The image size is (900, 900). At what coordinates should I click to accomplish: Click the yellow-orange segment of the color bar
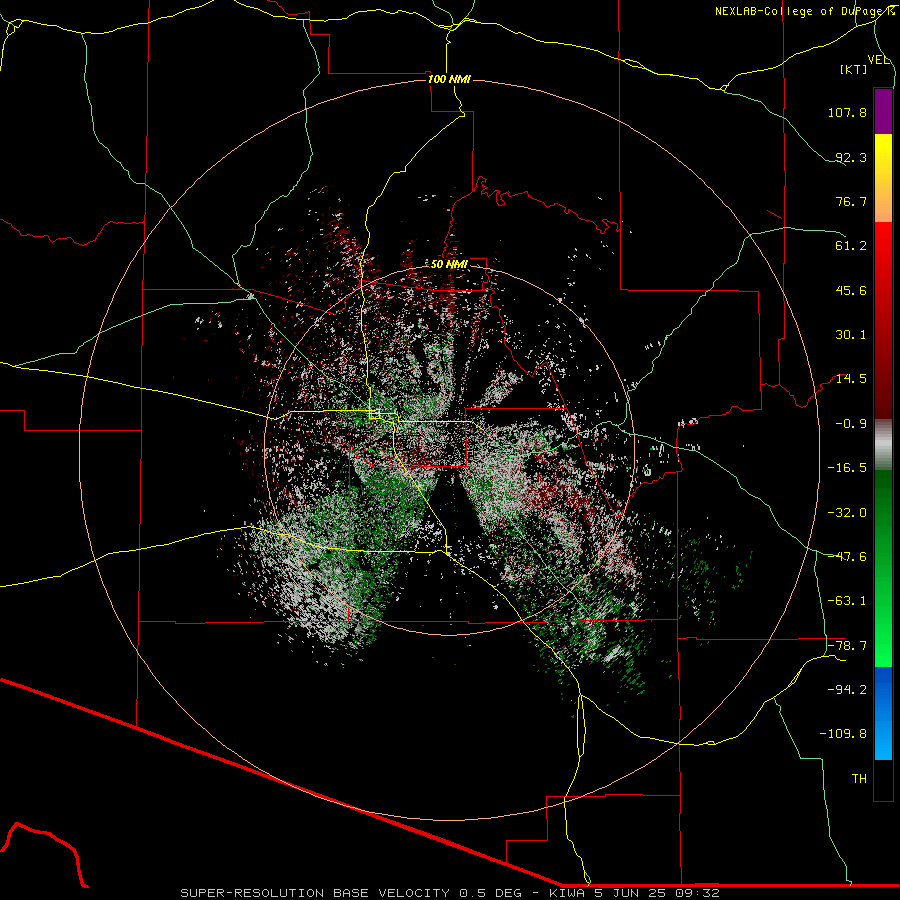click(883, 178)
